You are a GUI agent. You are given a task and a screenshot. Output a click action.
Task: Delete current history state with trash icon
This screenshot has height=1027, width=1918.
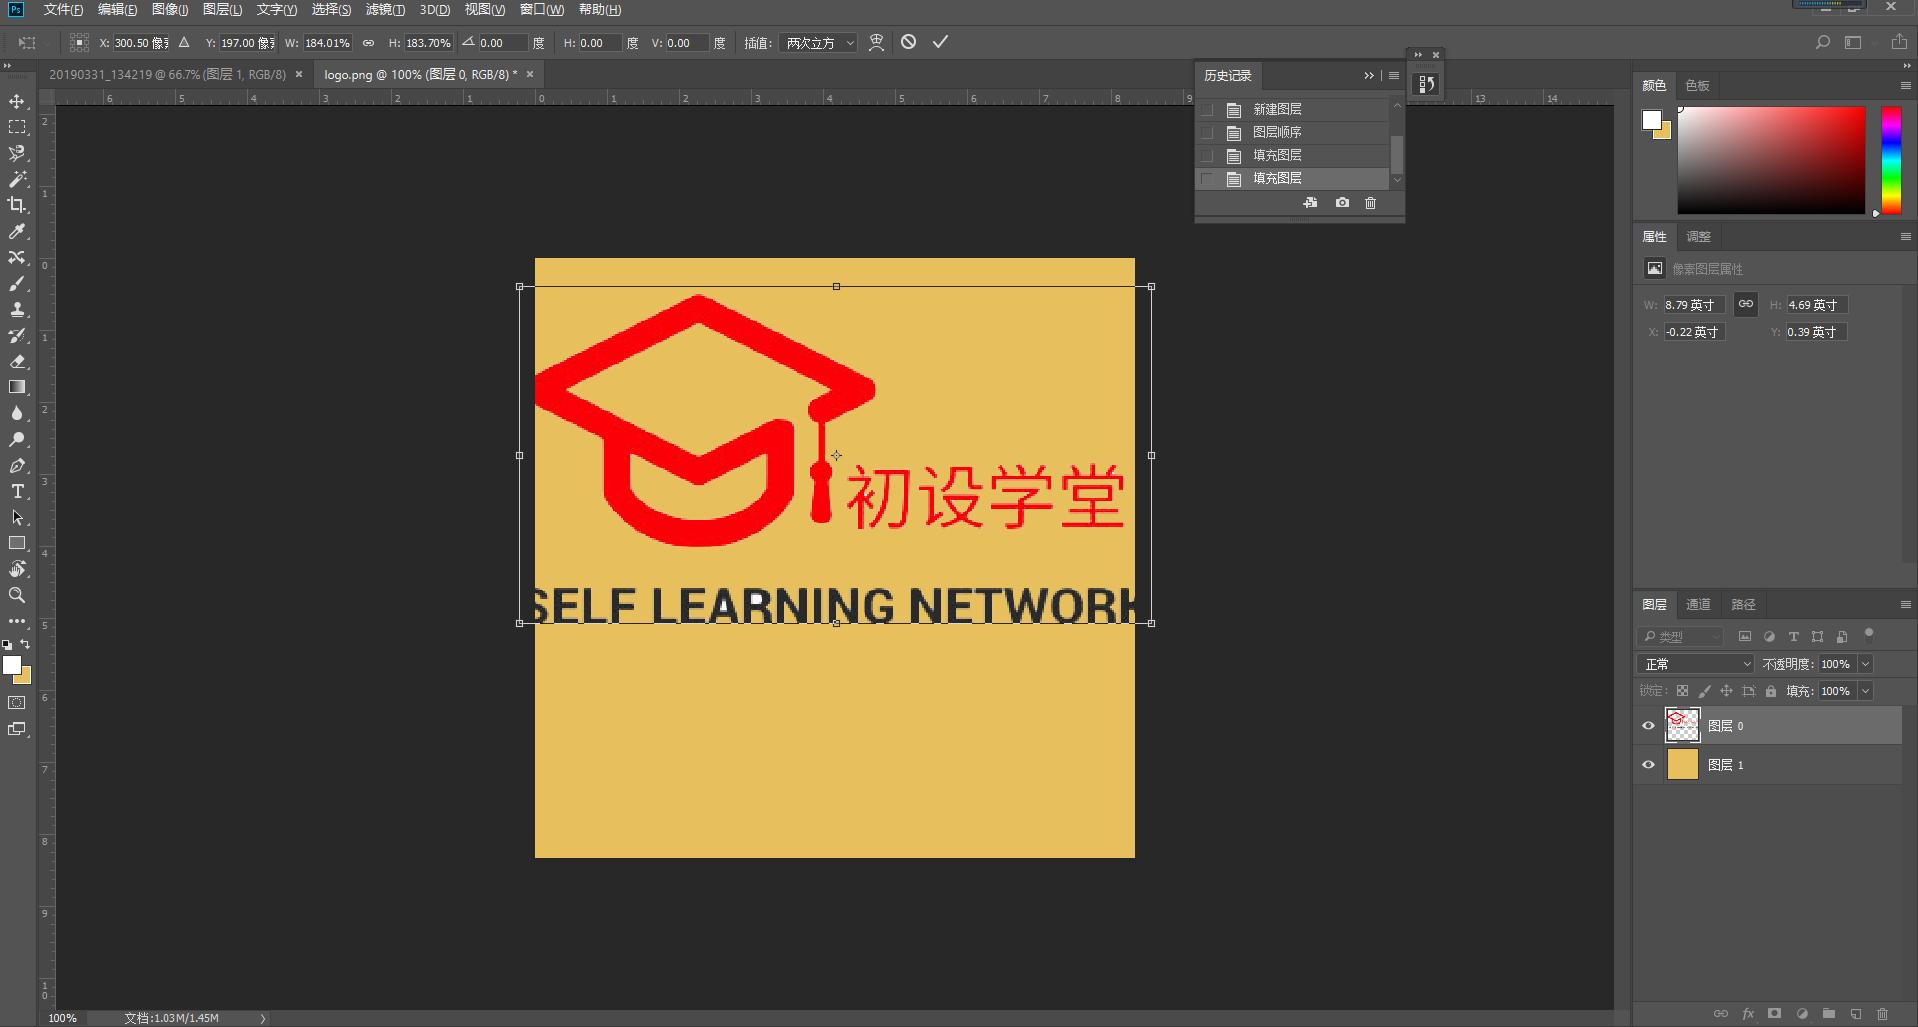[x=1370, y=203]
